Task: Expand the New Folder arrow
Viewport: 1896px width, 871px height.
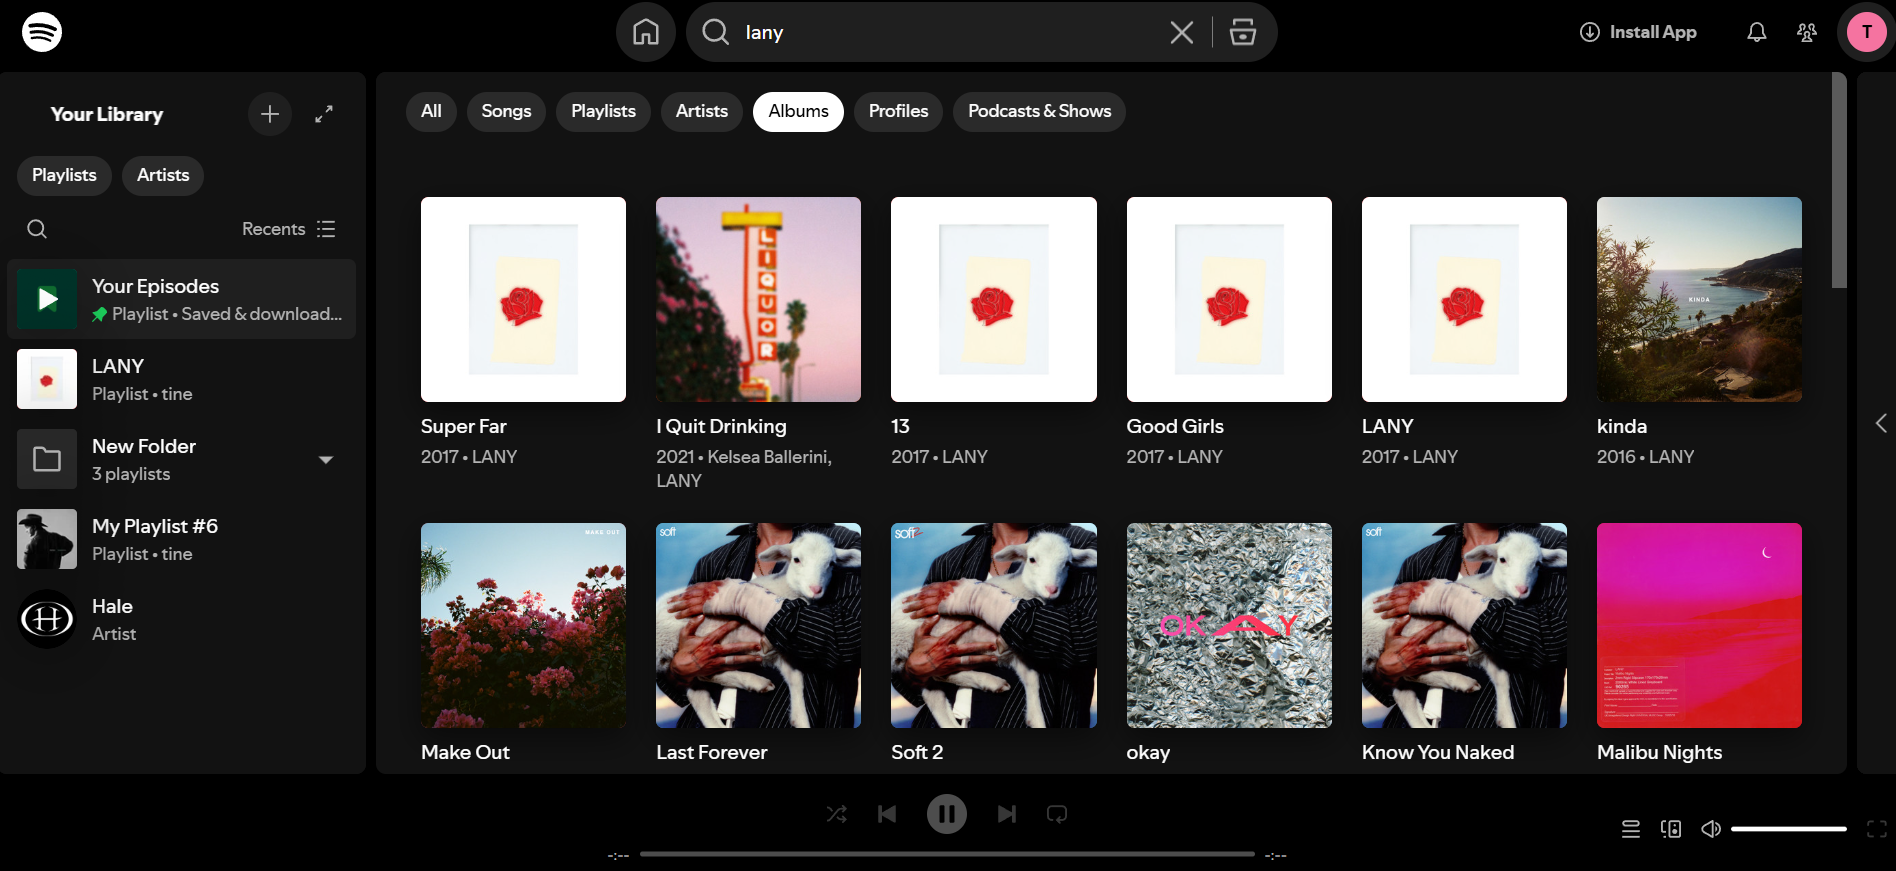Action: click(x=325, y=460)
